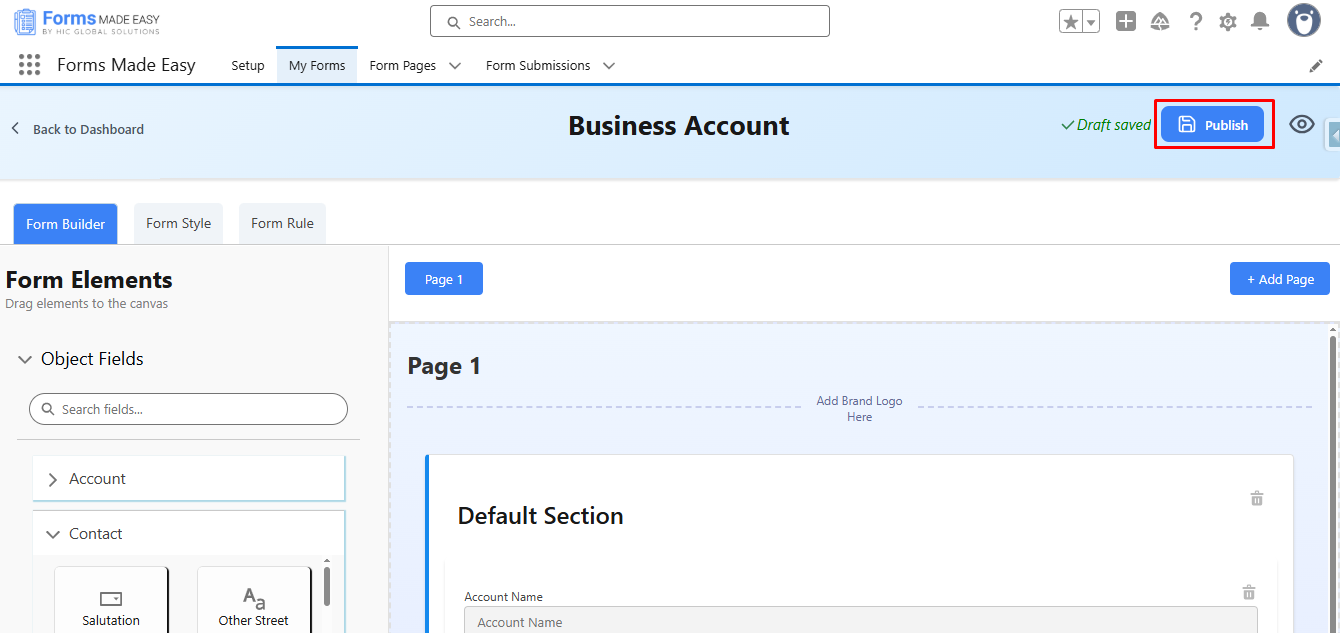Delete the Account Name field
Screen dimensions: 1340x633
pos(1248,592)
